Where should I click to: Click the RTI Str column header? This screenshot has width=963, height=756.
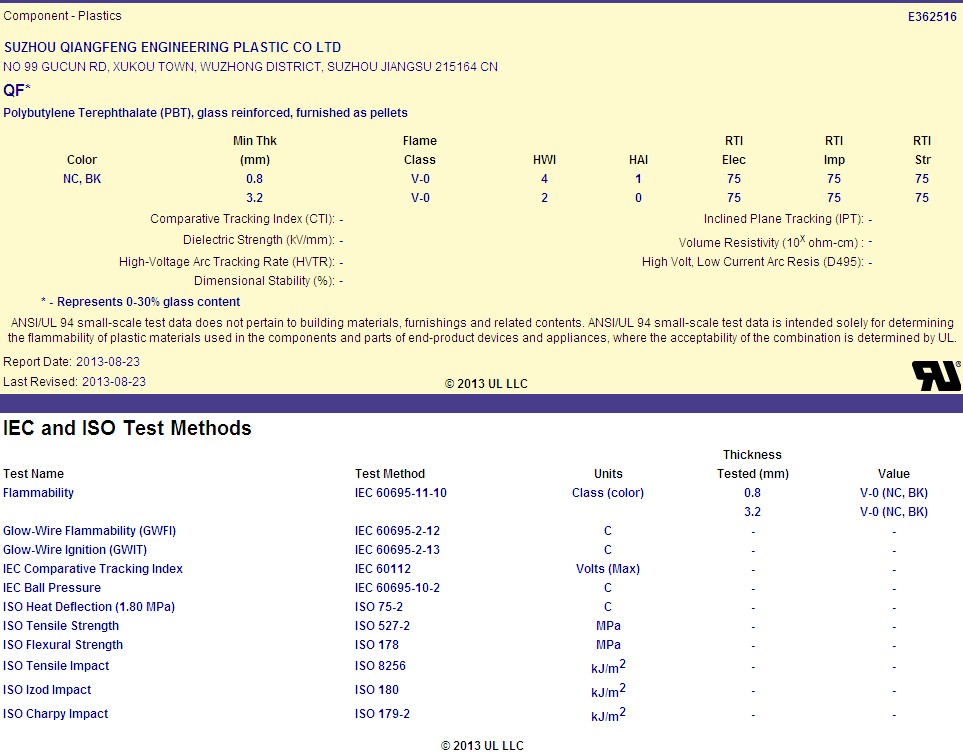click(922, 150)
